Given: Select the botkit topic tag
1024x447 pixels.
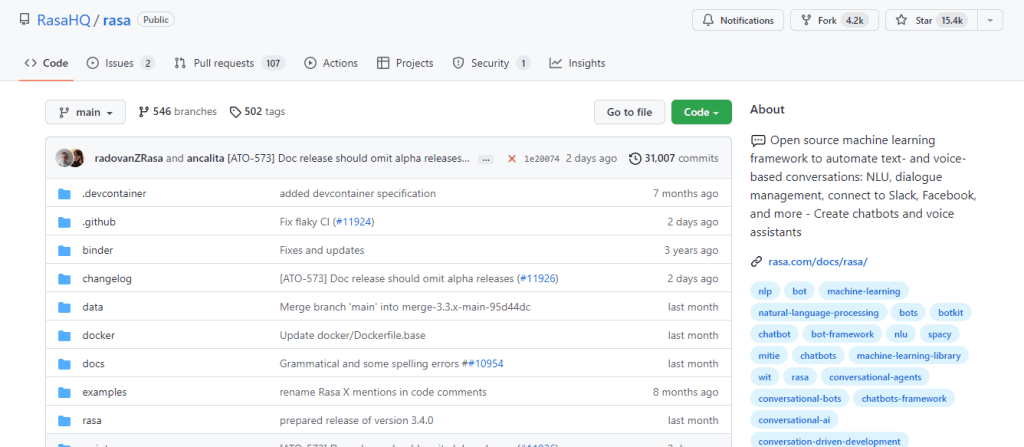Looking at the screenshot, I should pyautogui.click(x=950, y=313).
